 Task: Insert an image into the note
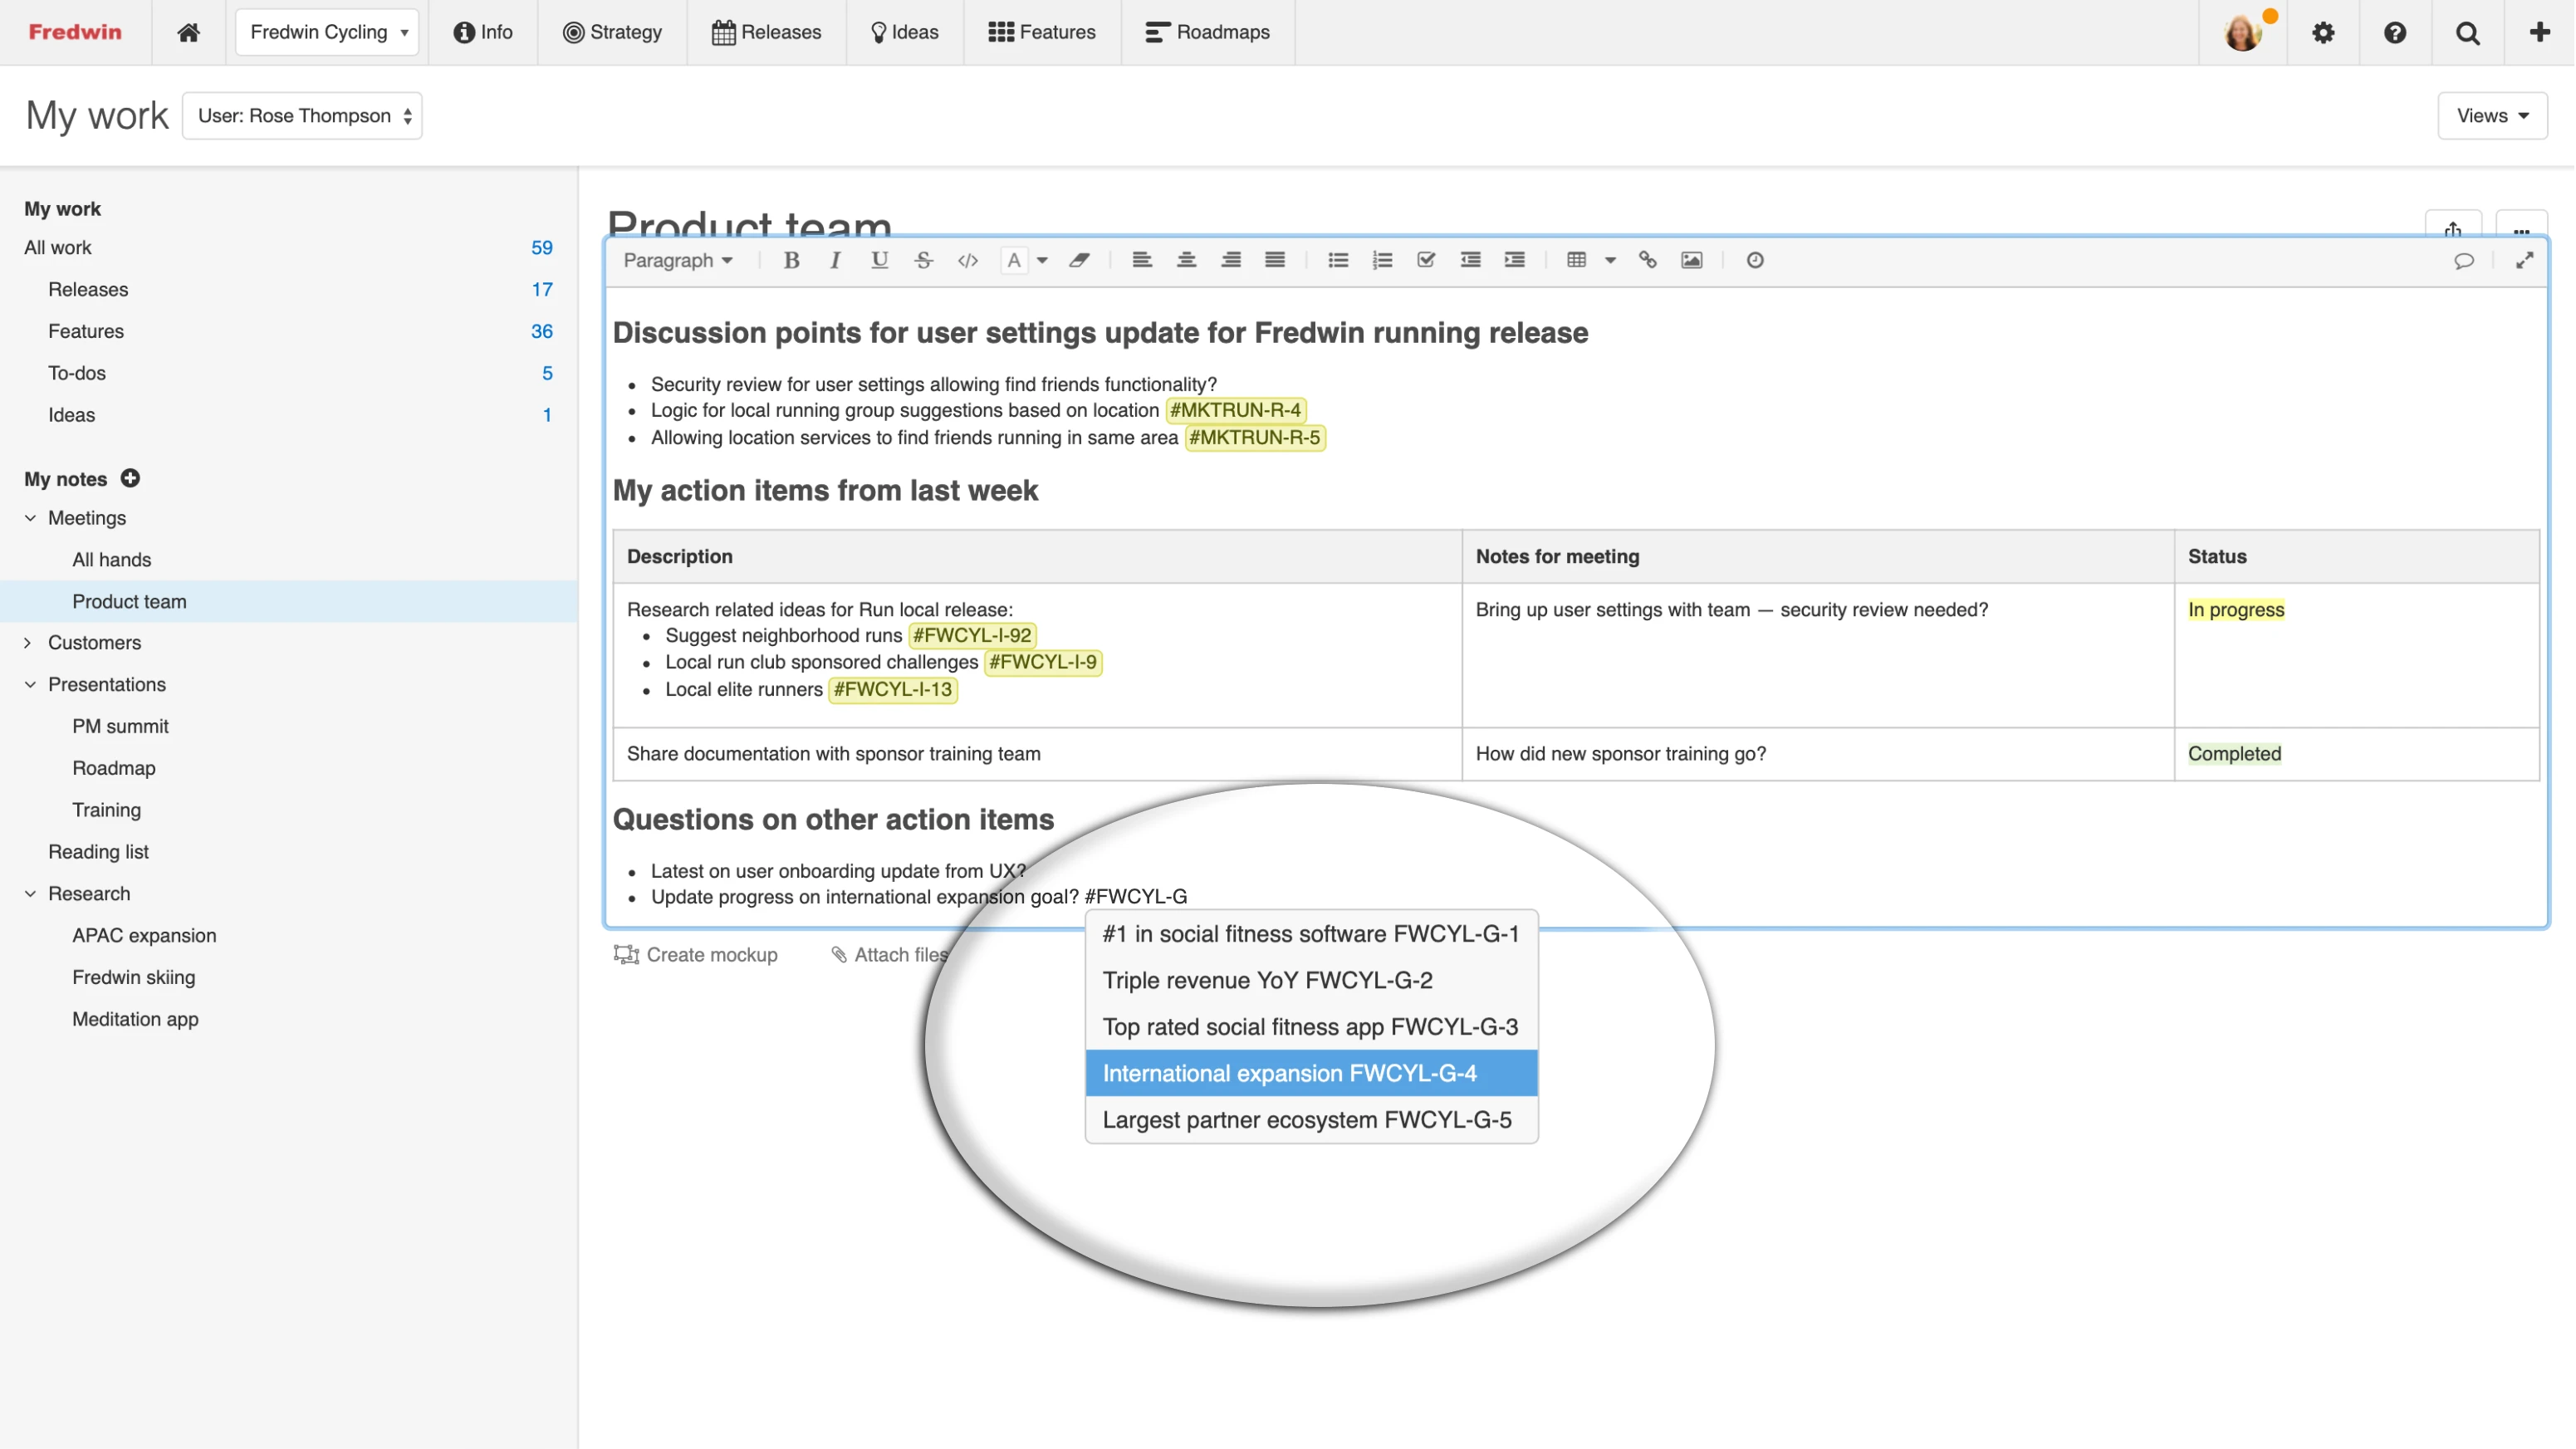[x=1691, y=260]
